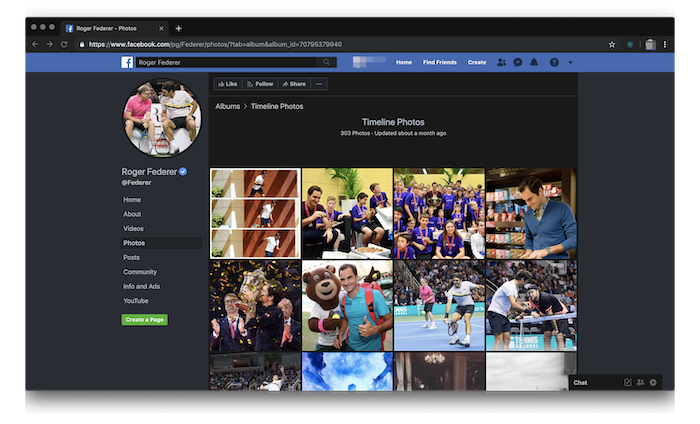The width and height of the screenshot is (700, 424).
Task: Open the page's more options ellipsis
Action: 319,84
